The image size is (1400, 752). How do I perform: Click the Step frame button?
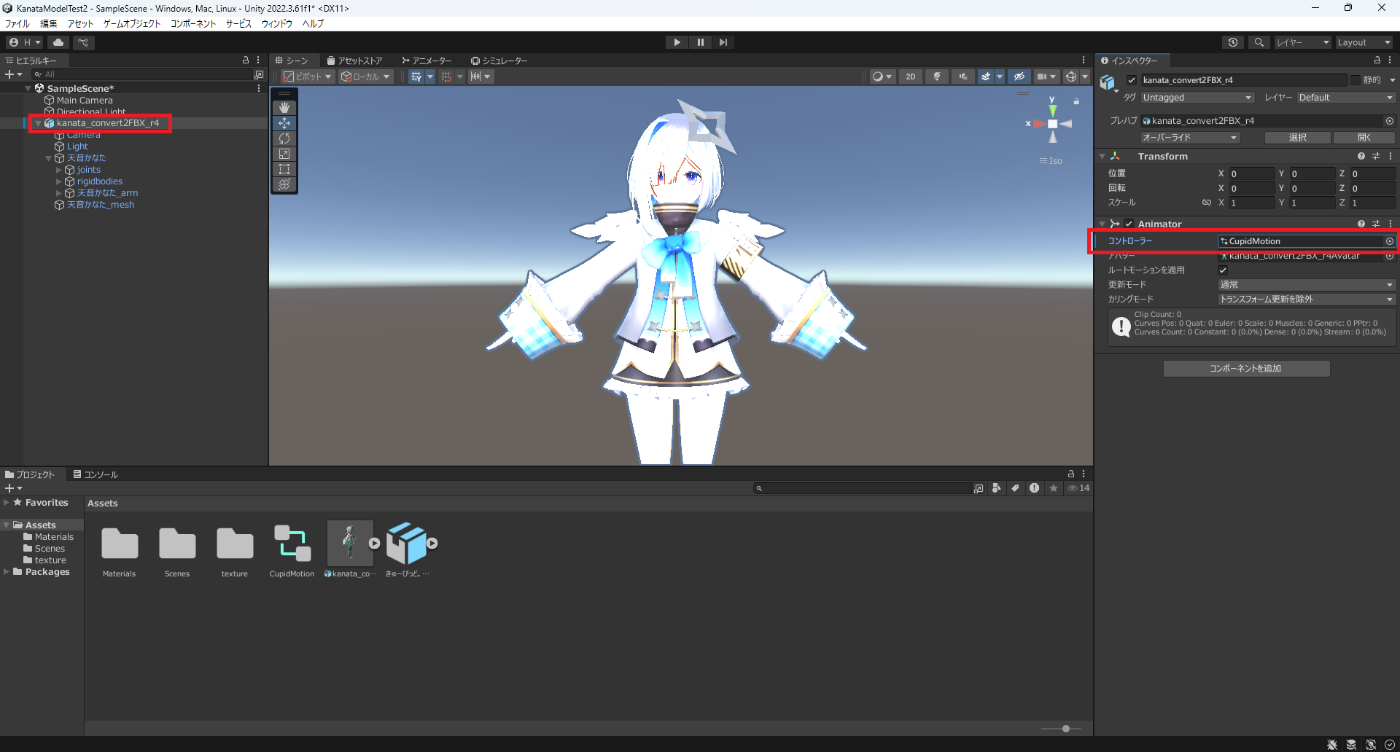click(x=723, y=42)
